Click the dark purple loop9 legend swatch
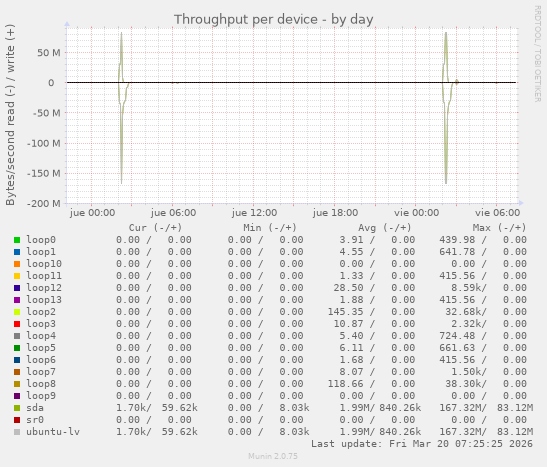 pos(17,396)
